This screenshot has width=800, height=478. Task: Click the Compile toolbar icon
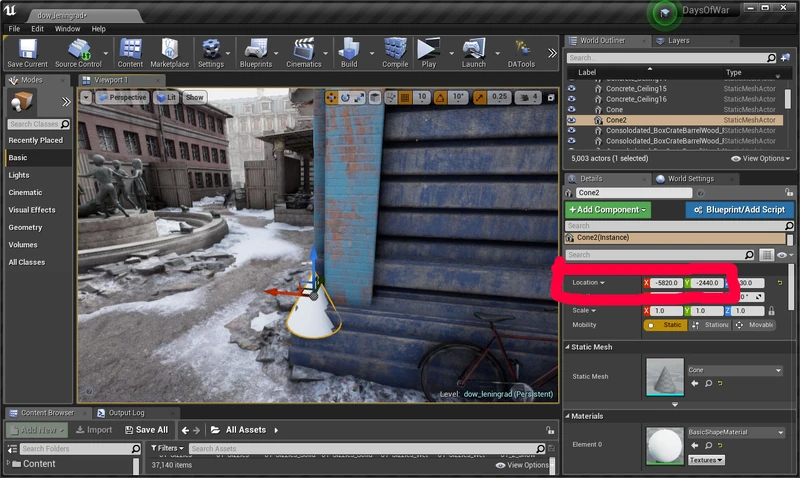pyautogui.click(x=395, y=50)
